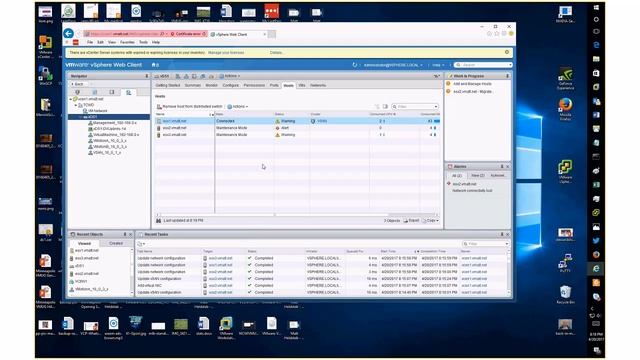Image resolution: width=640 pixels, height=360 pixels.
Task: Open the GeForce Experience desktop icon
Action: click(565, 78)
